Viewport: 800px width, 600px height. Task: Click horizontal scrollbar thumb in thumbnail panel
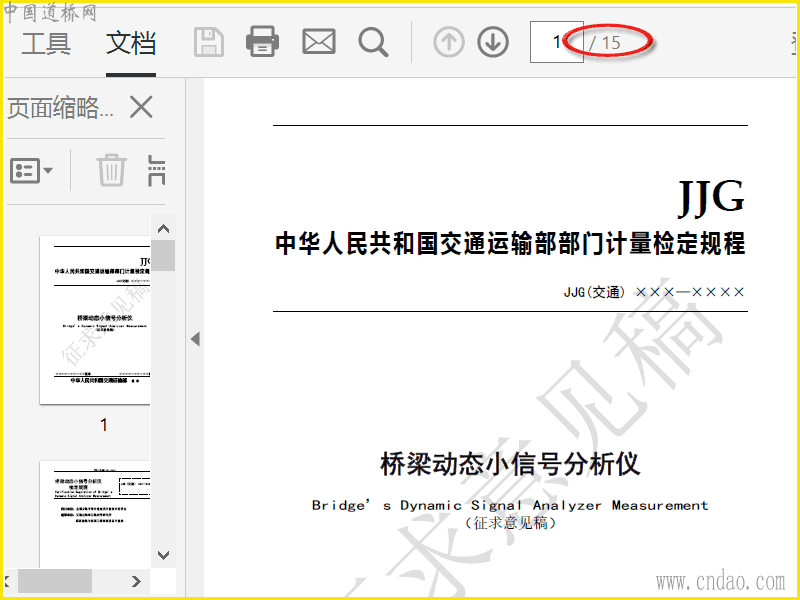pyautogui.click(x=55, y=581)
